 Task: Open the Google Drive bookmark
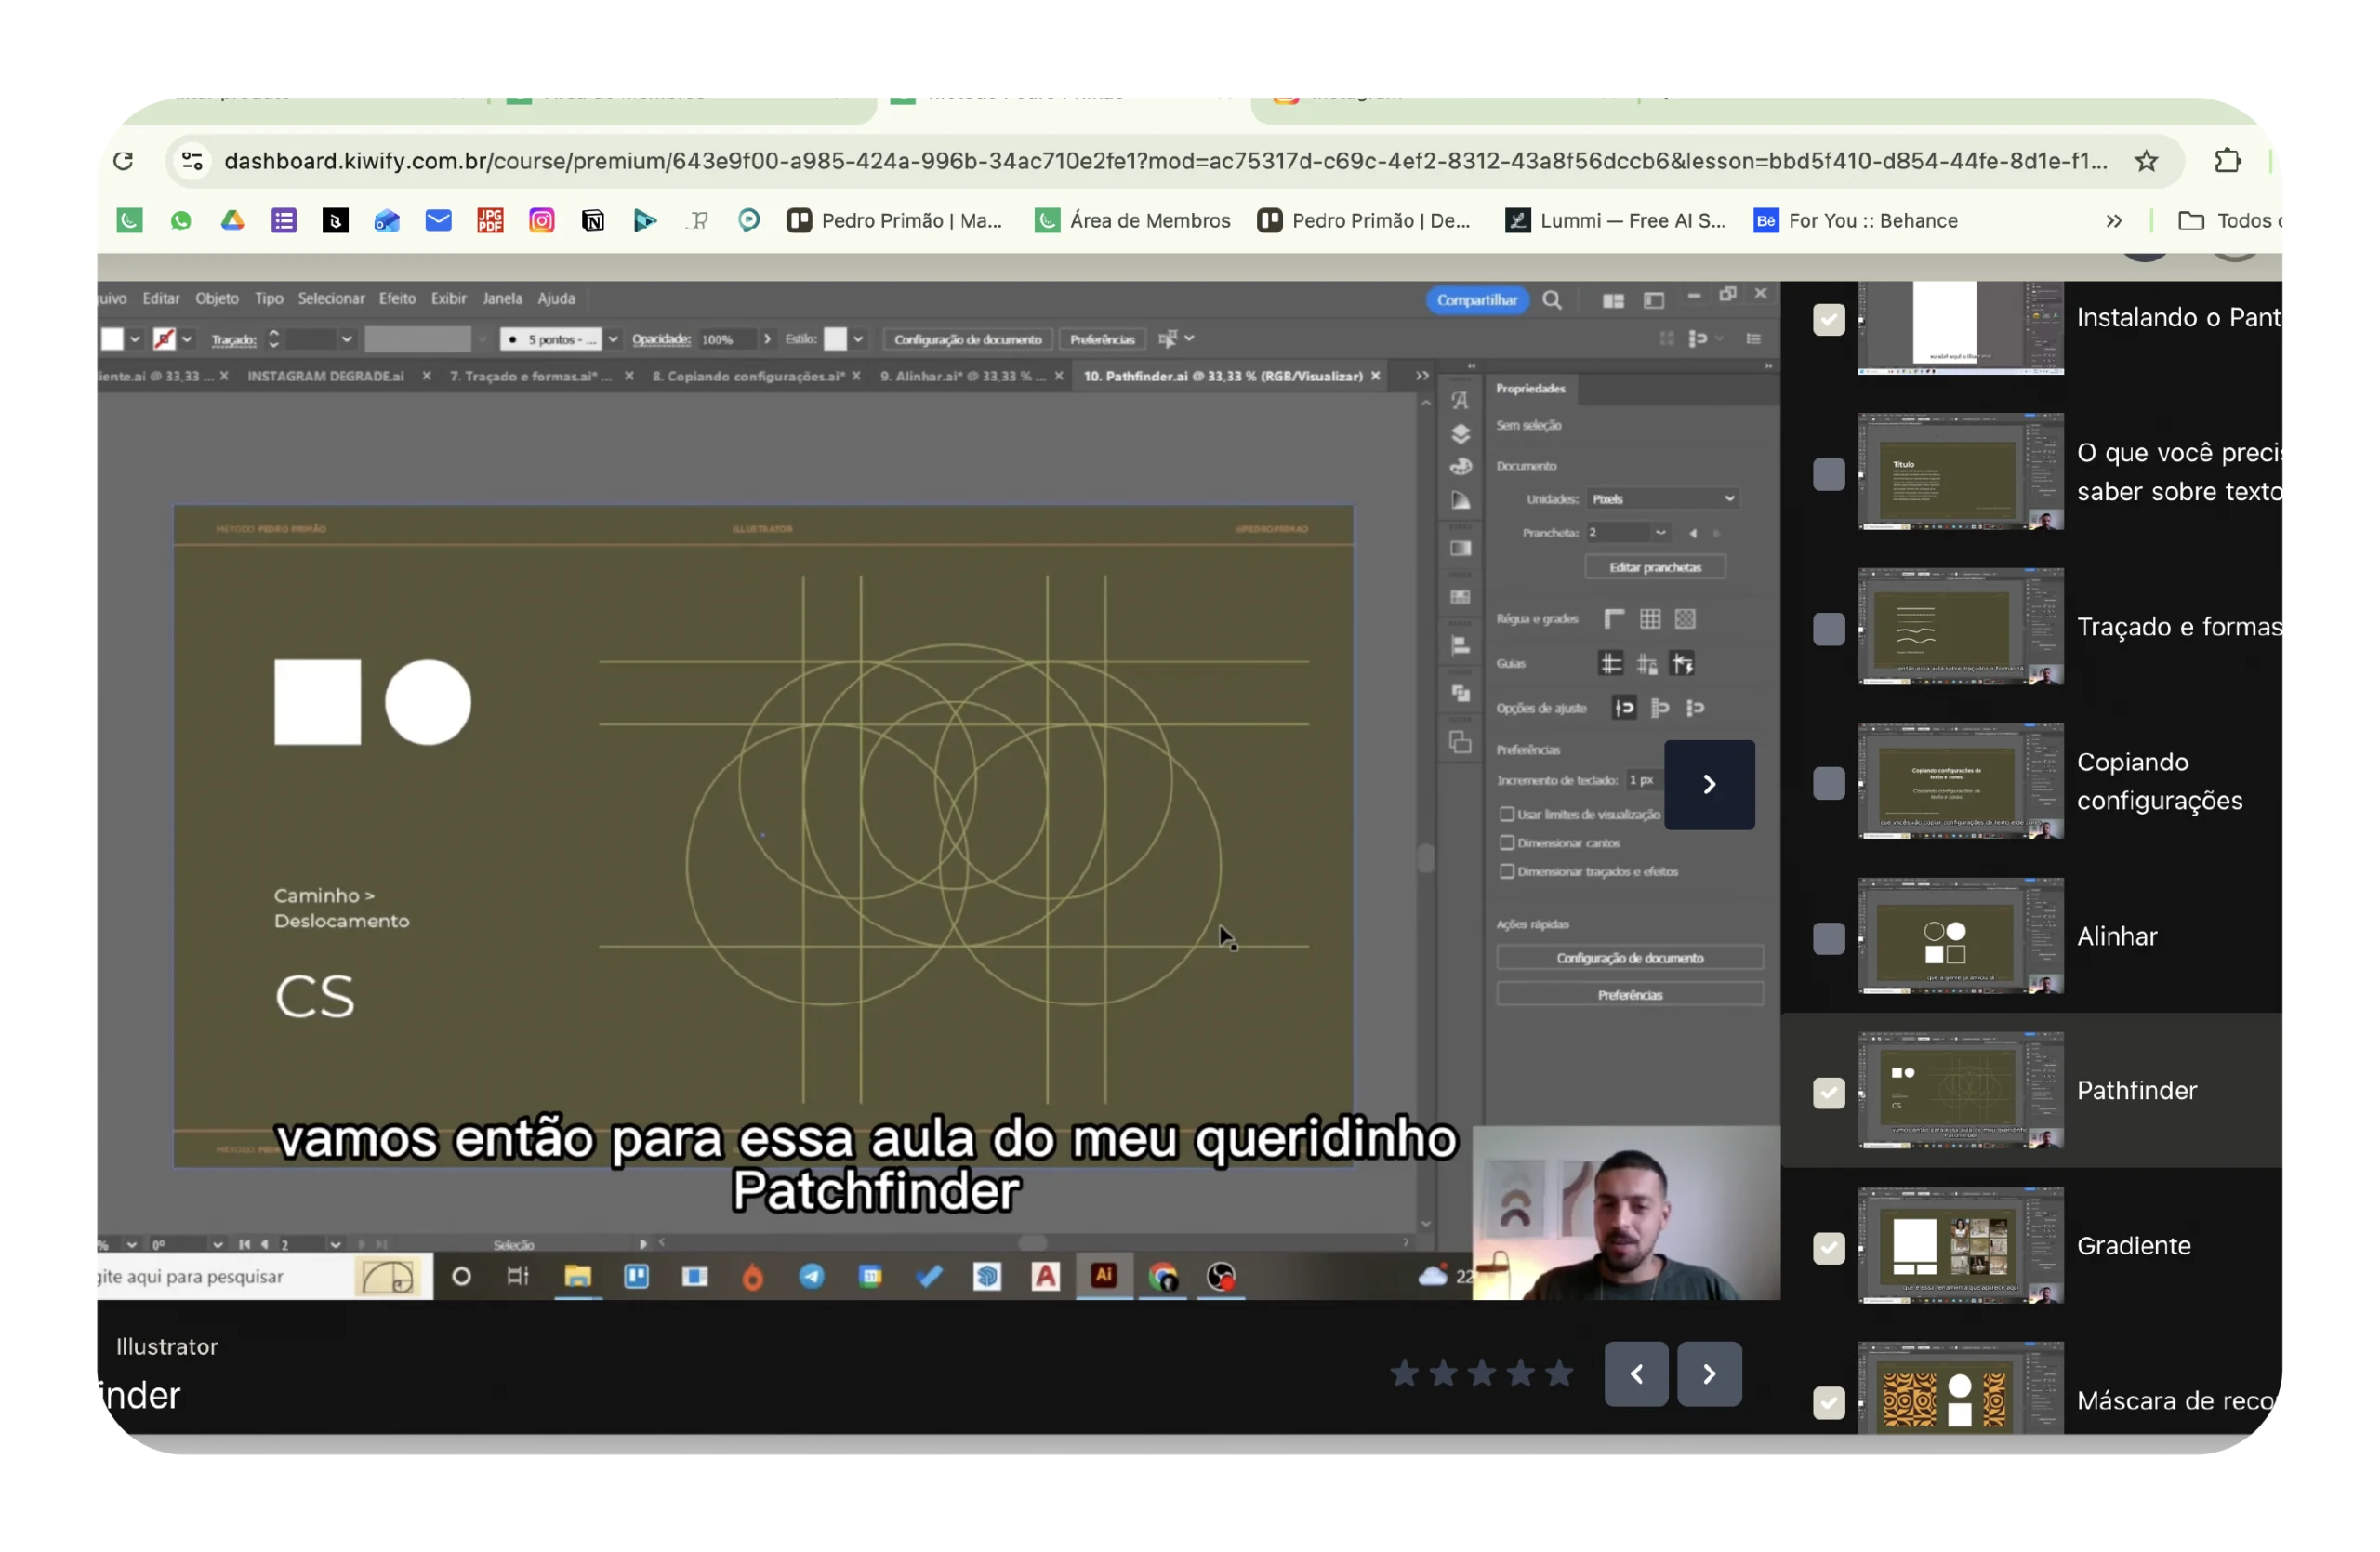click(x=233, y=220)
